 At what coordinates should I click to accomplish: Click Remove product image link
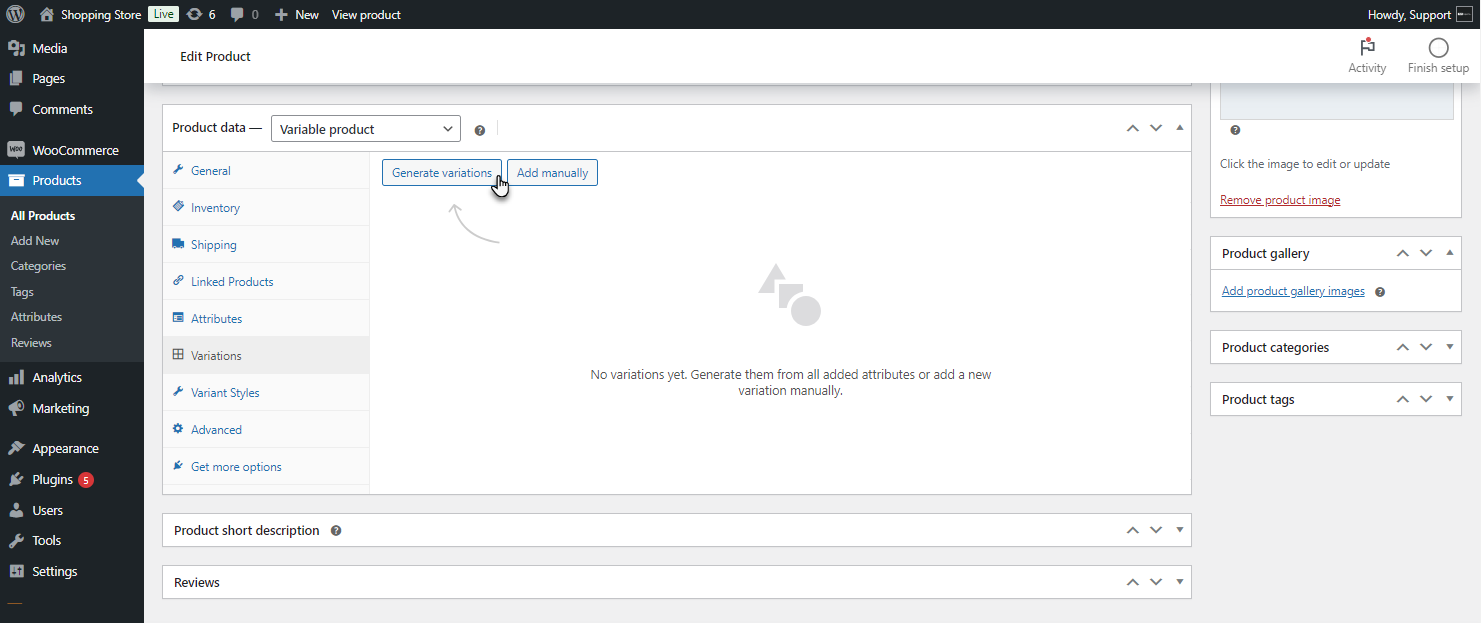point(1280,200)
